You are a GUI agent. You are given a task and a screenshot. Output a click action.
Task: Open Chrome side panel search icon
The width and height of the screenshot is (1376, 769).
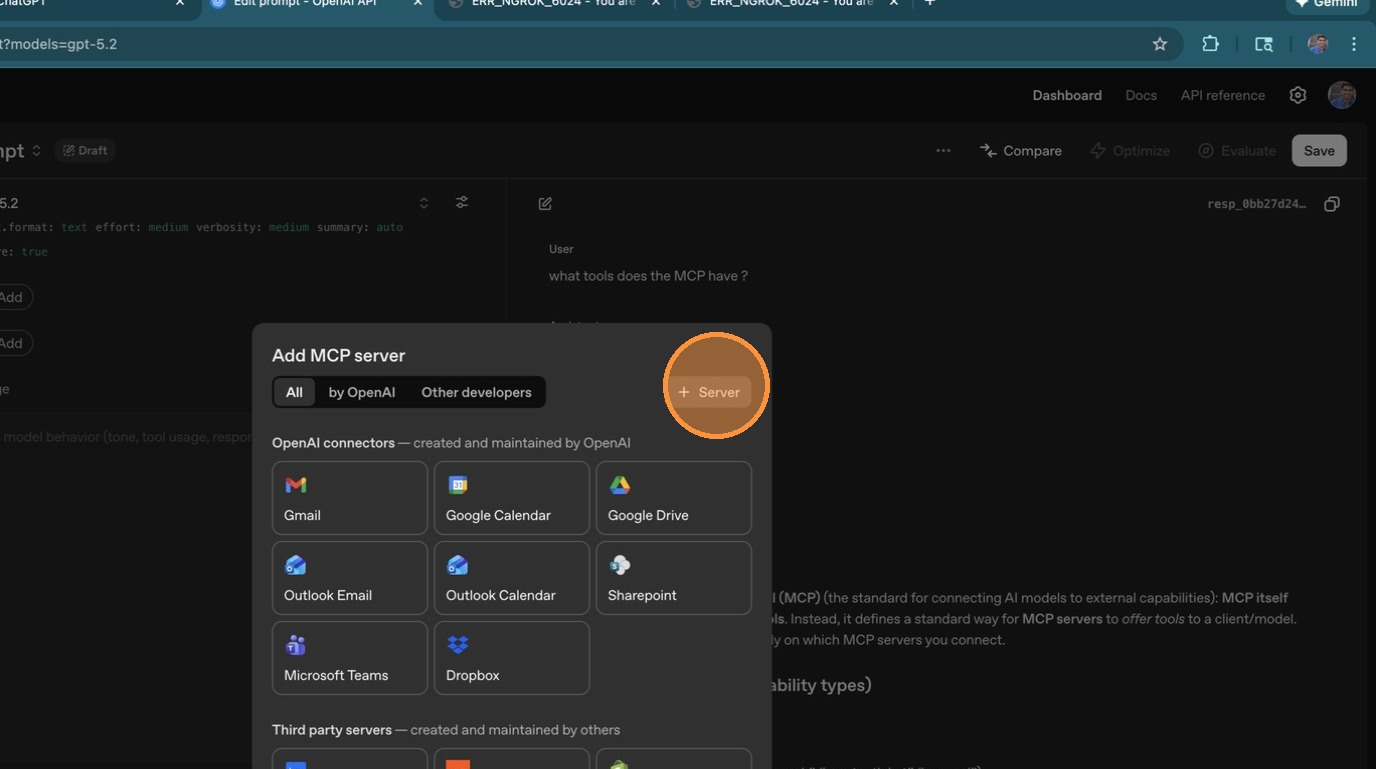(x=1264, y=44)
